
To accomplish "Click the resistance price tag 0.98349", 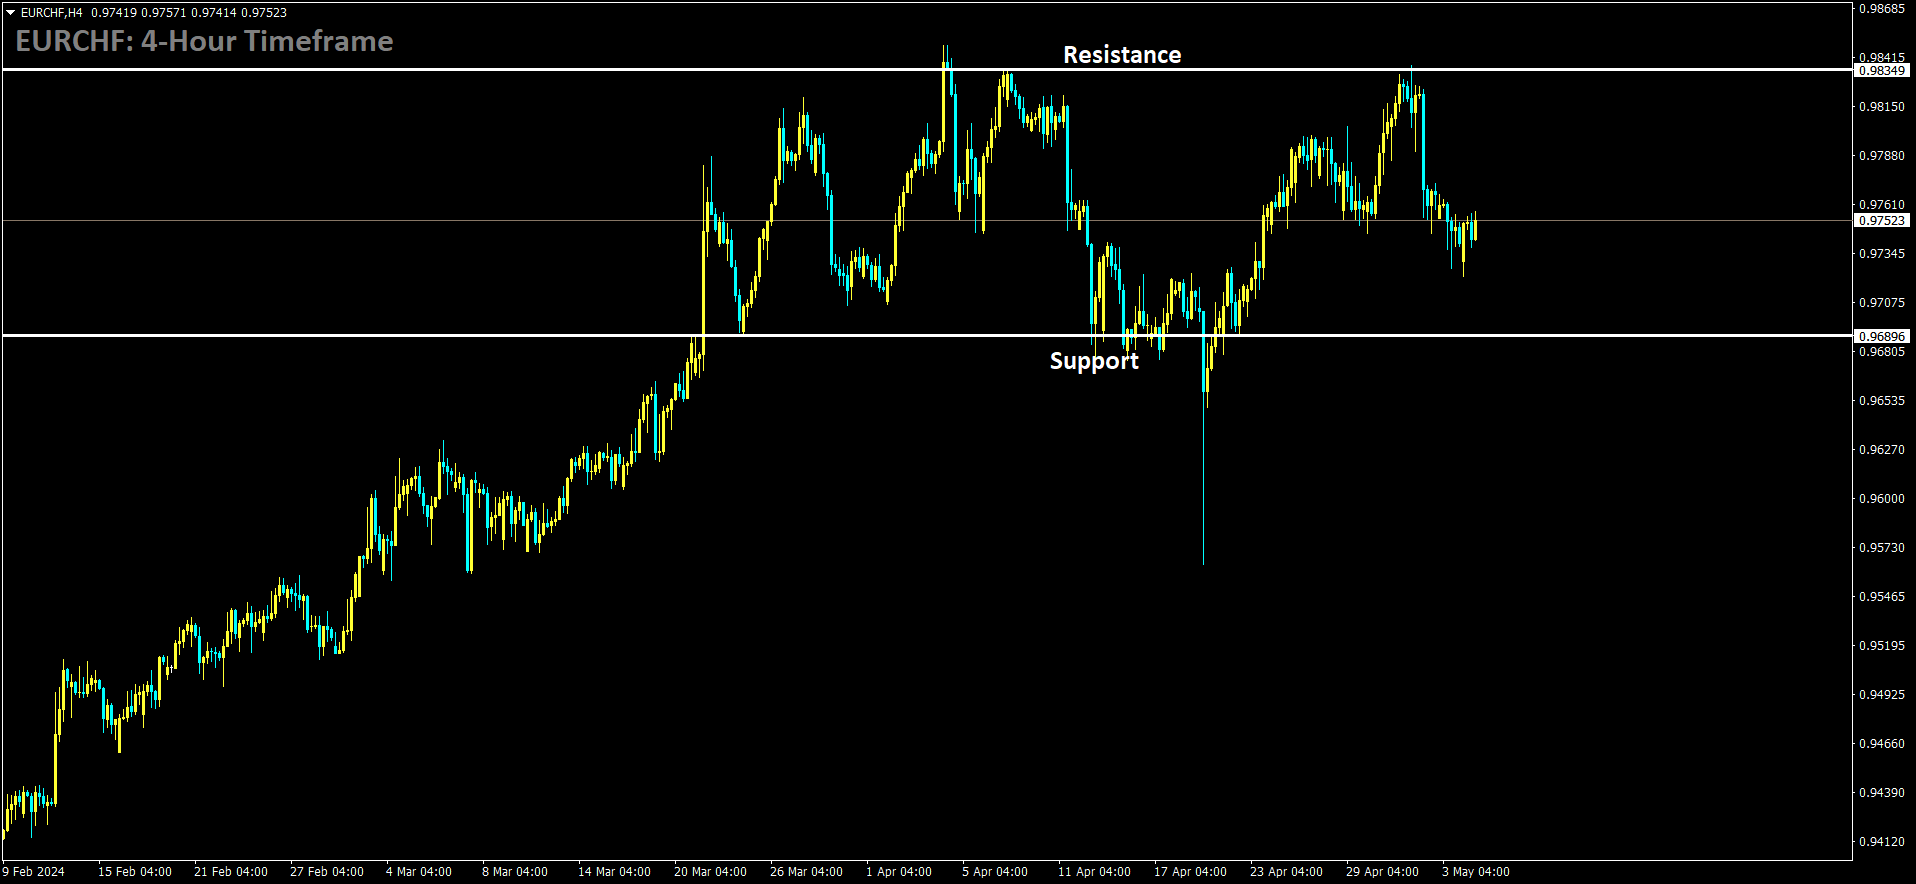I will point(1882,71).
